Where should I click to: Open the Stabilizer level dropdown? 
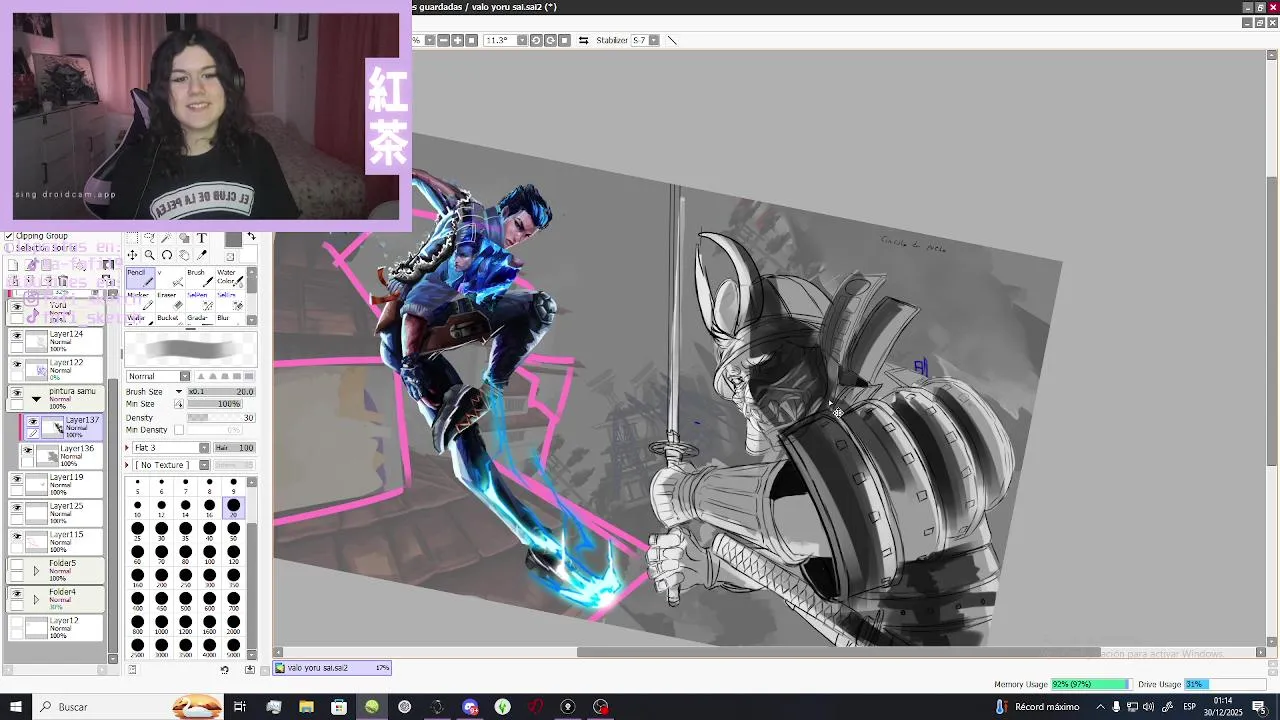(x=653, y=40)
